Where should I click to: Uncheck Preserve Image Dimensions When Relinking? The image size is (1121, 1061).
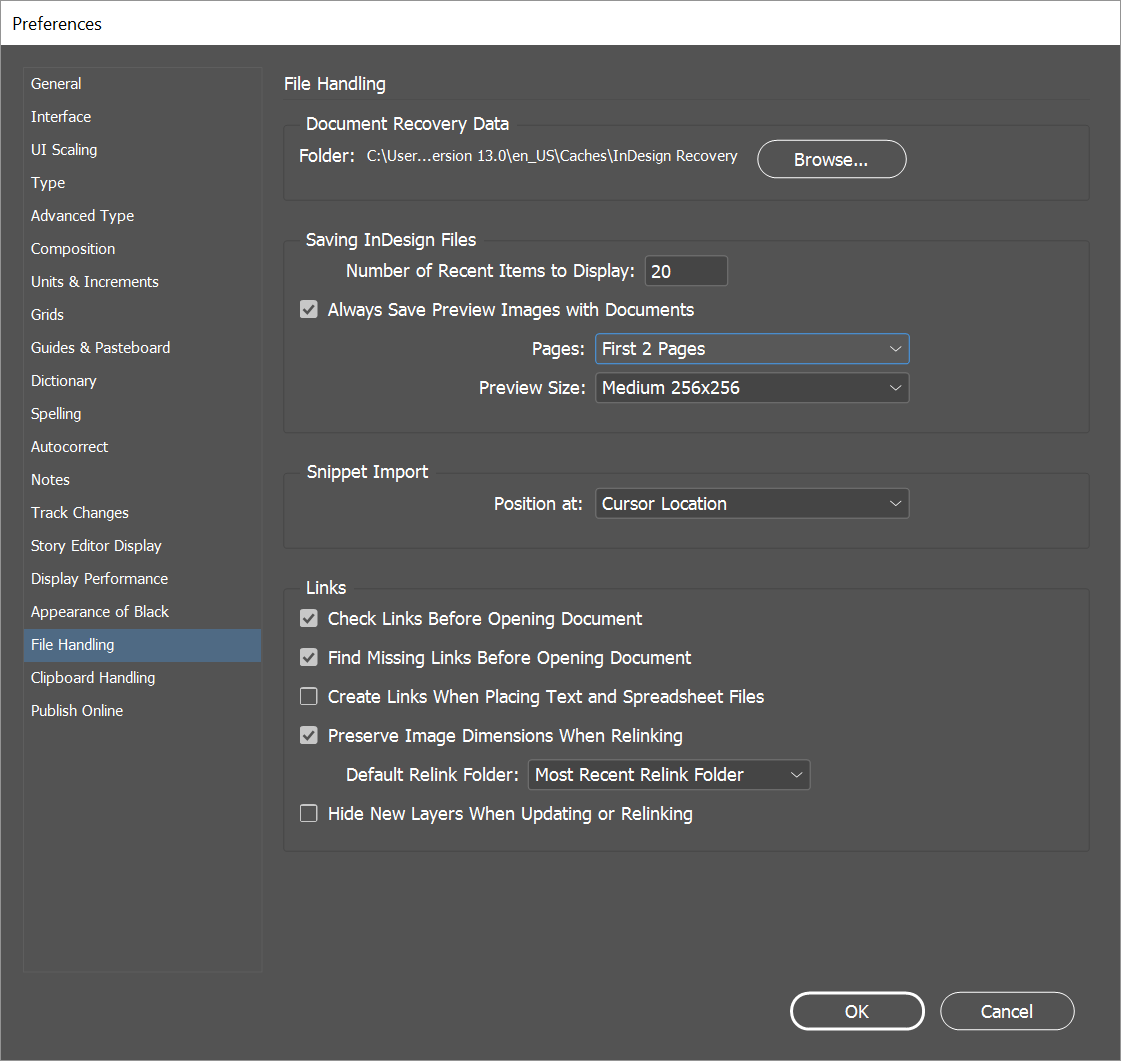309,736
